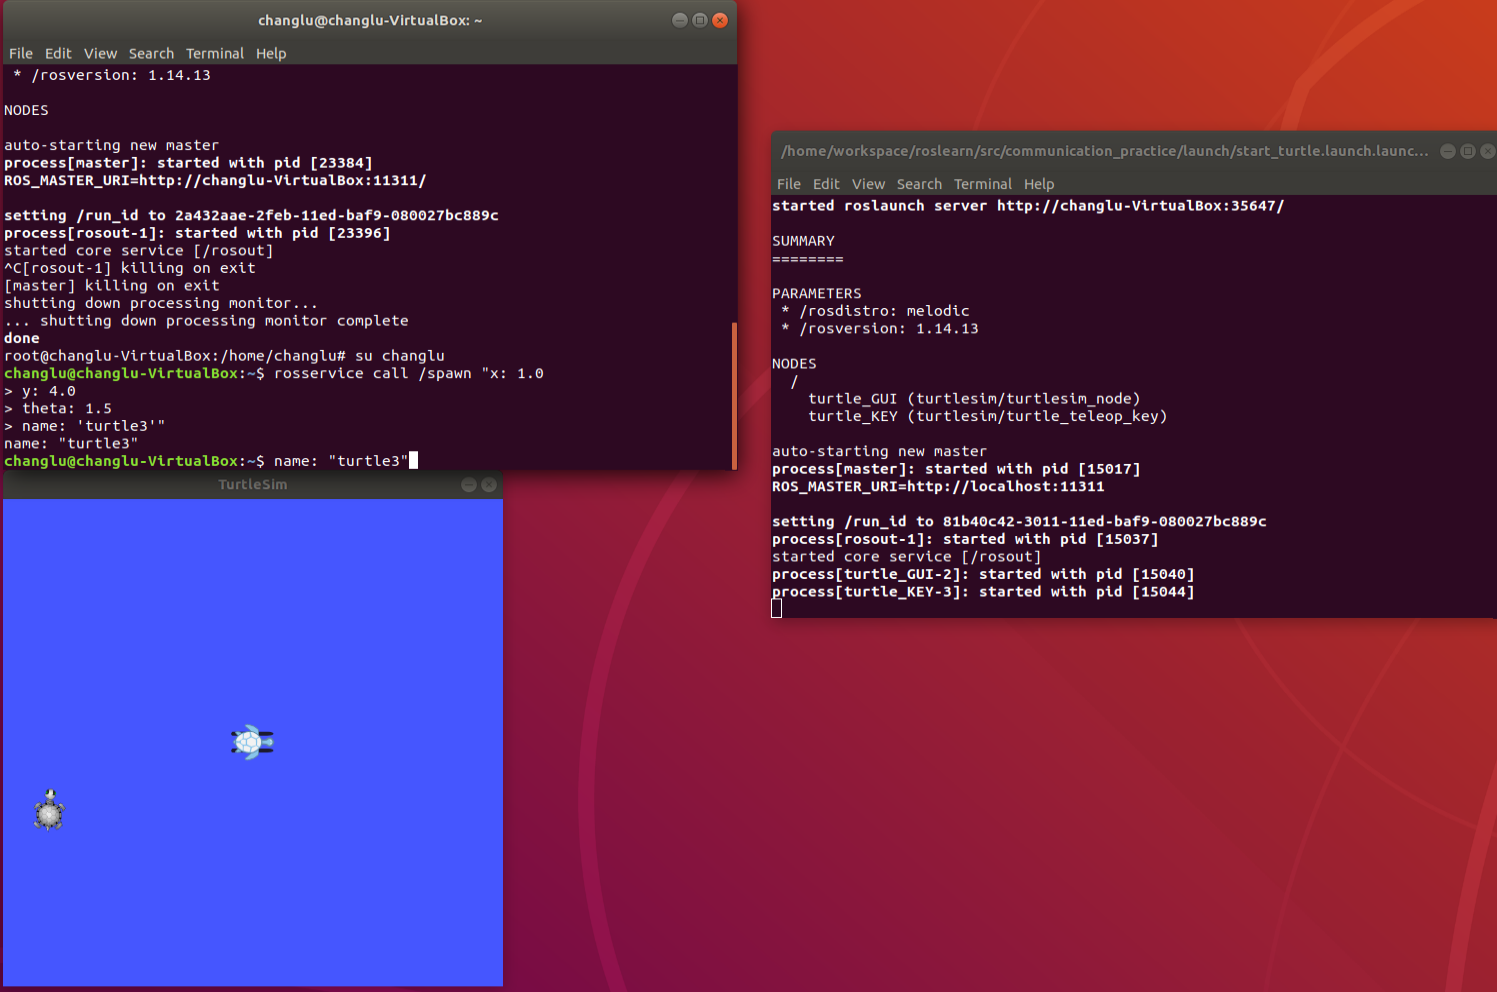Click 'process[turtle_KEY-3]: started with pid [15044]'
The image size is (1497, 992).
click(983, 592)
